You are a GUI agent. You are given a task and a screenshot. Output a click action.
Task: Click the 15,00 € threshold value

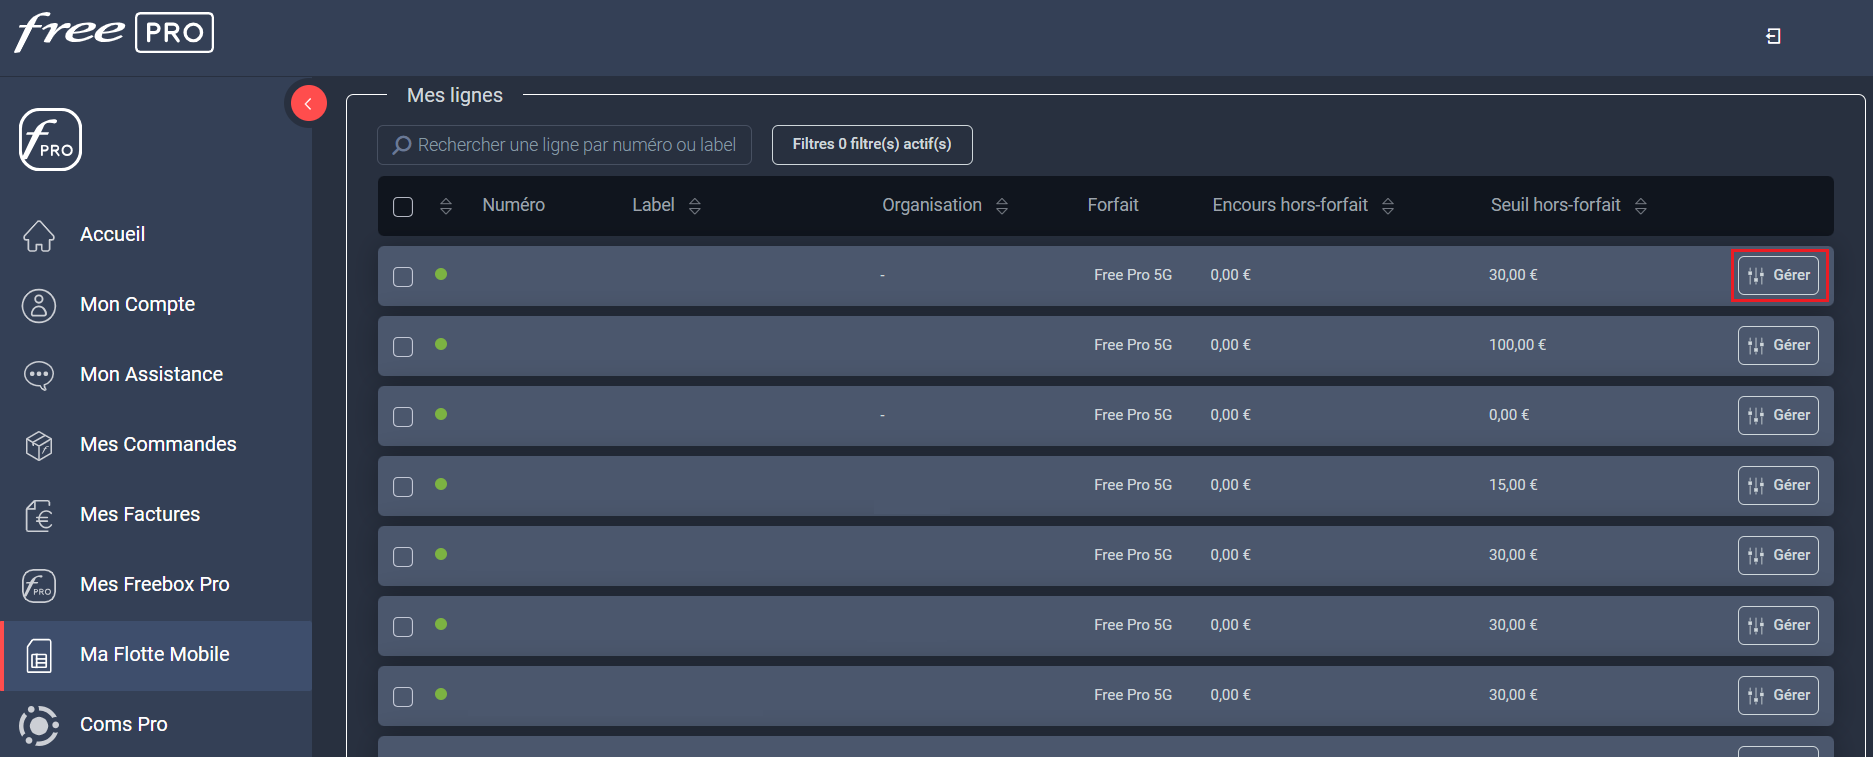pos(1513,485)
